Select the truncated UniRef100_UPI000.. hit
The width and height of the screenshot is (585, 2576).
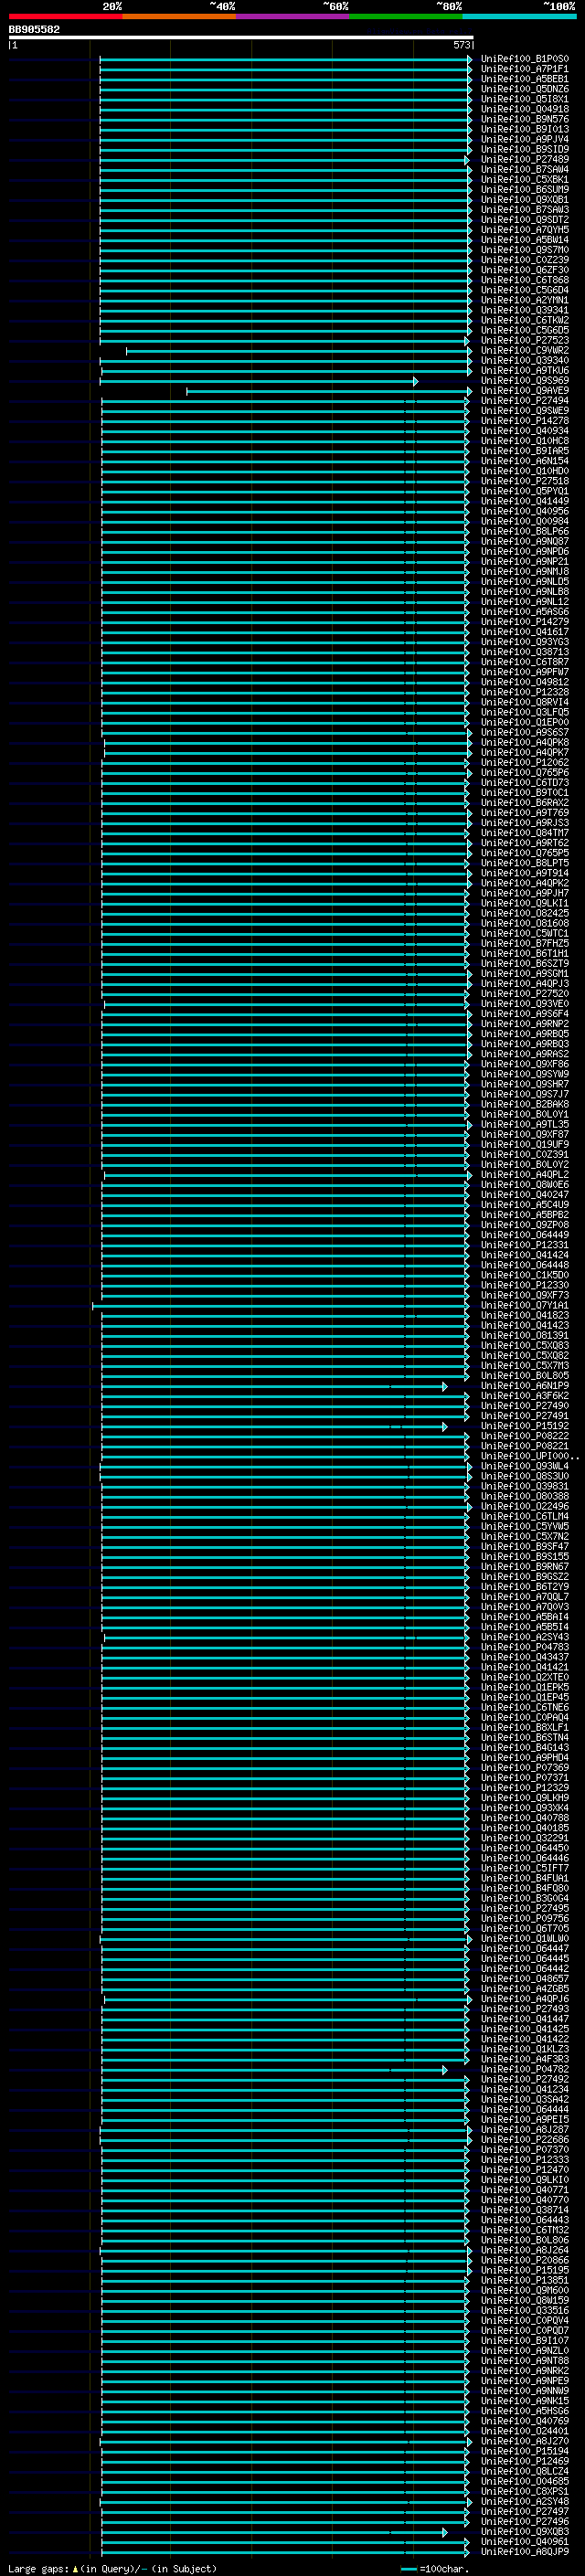point(529,1456)
